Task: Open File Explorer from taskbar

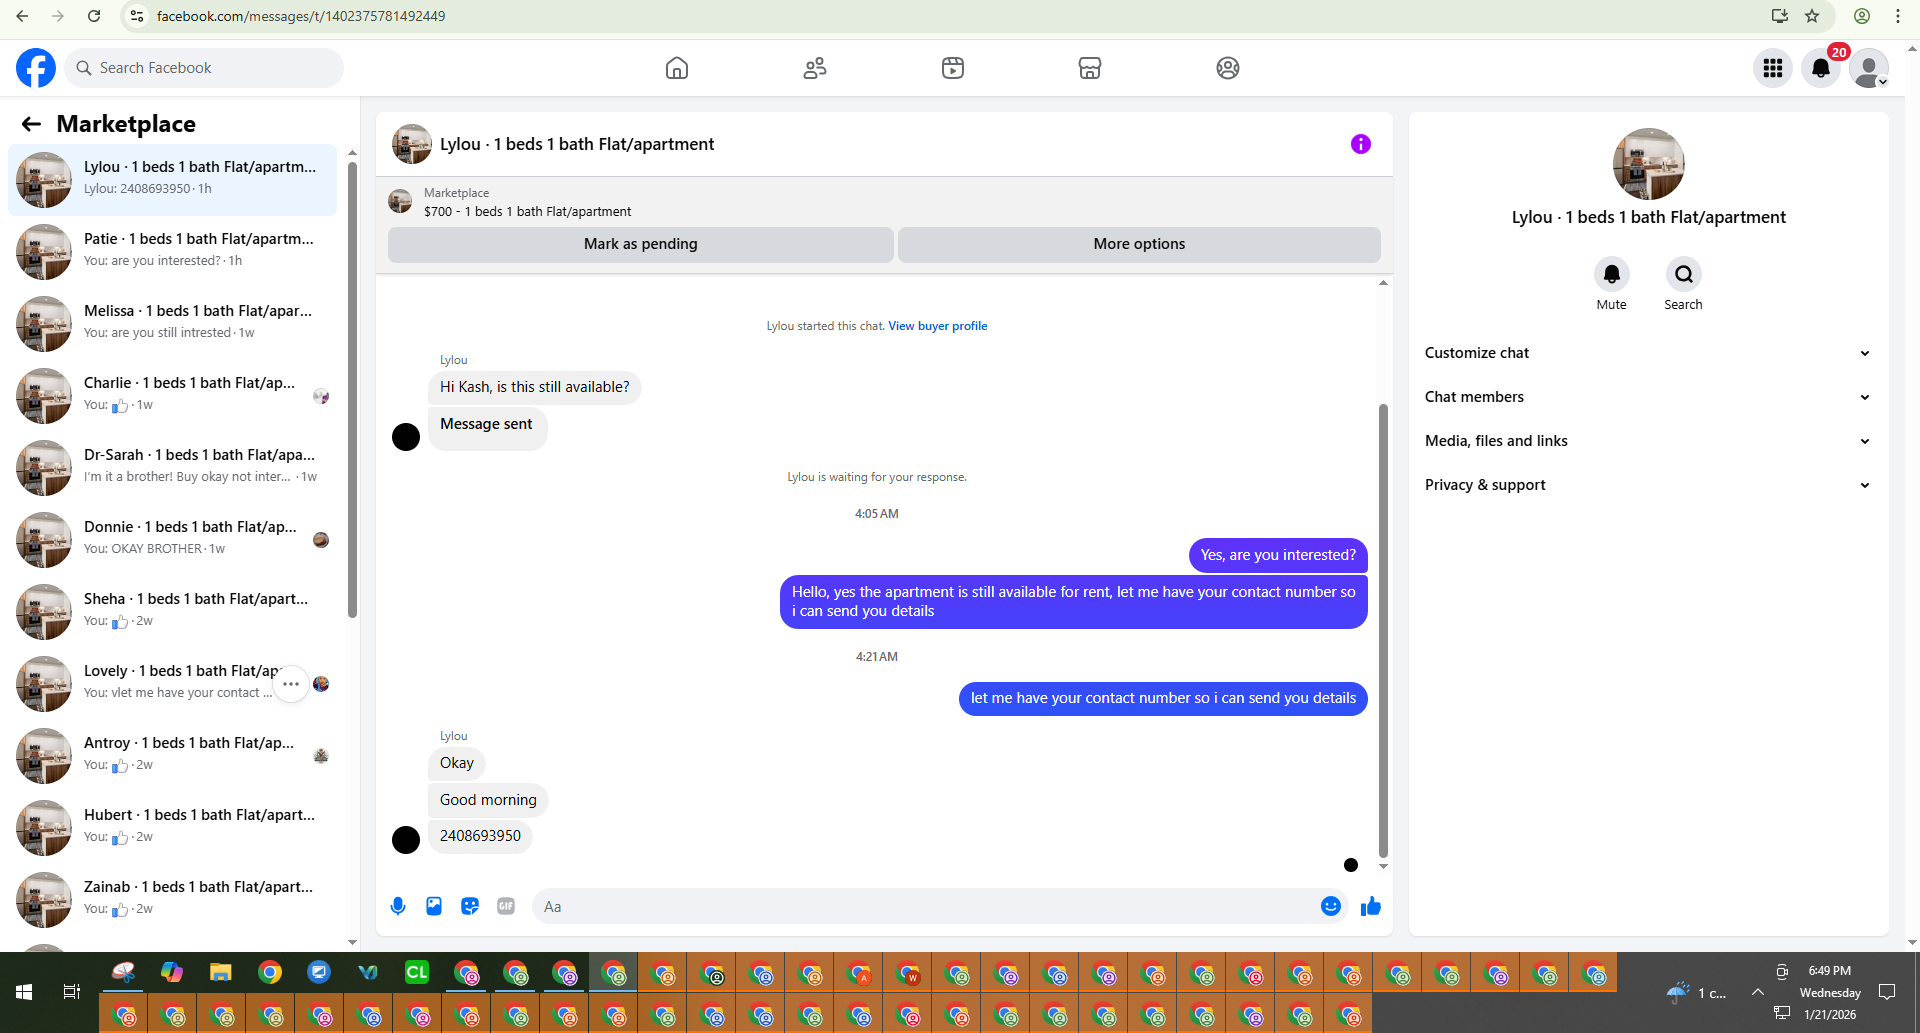Action: coord(221,972)
